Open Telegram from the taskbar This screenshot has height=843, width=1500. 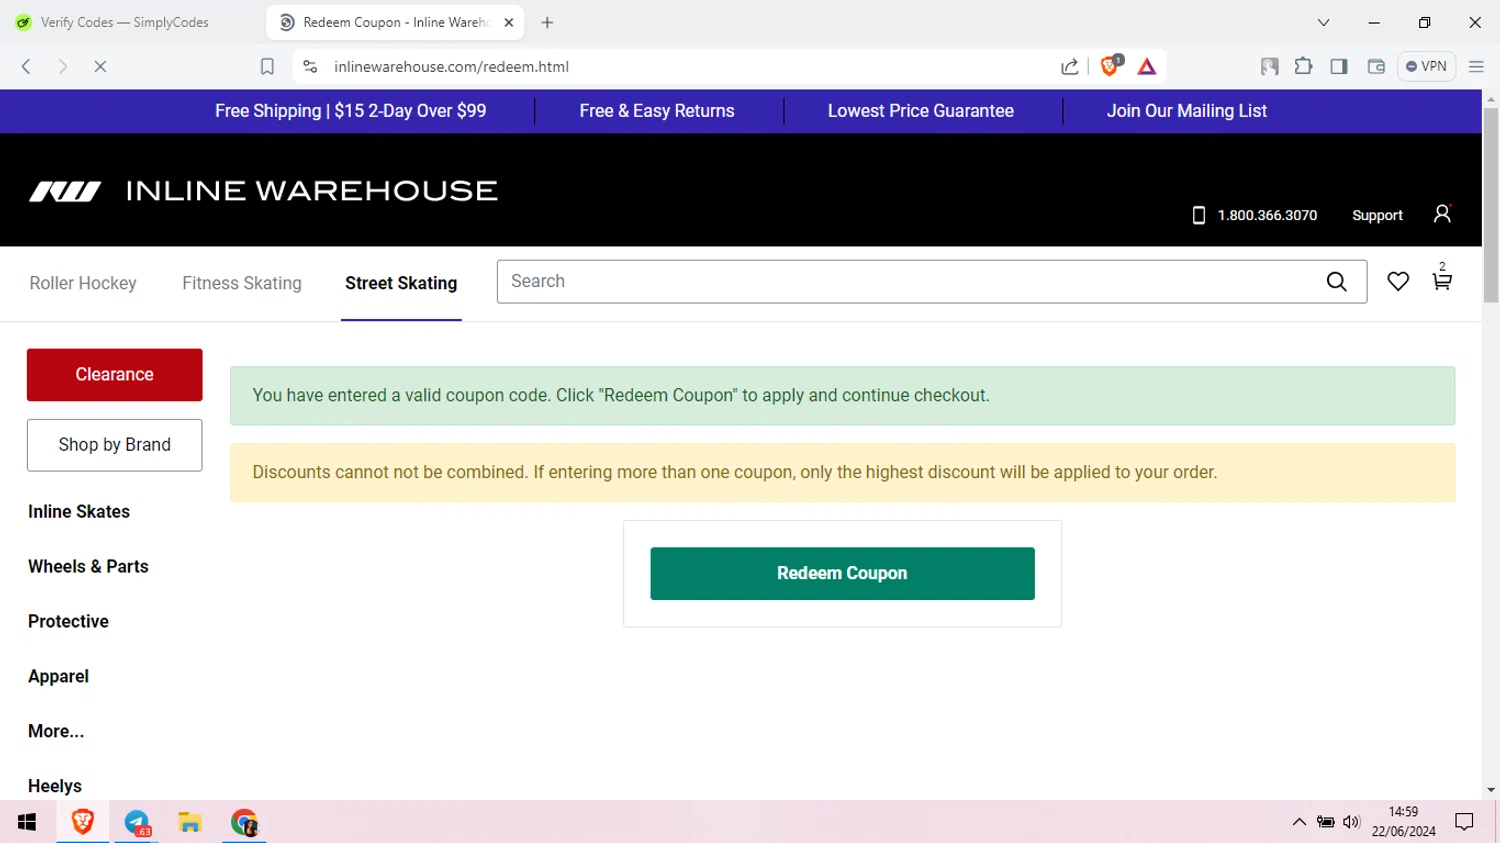136,822
